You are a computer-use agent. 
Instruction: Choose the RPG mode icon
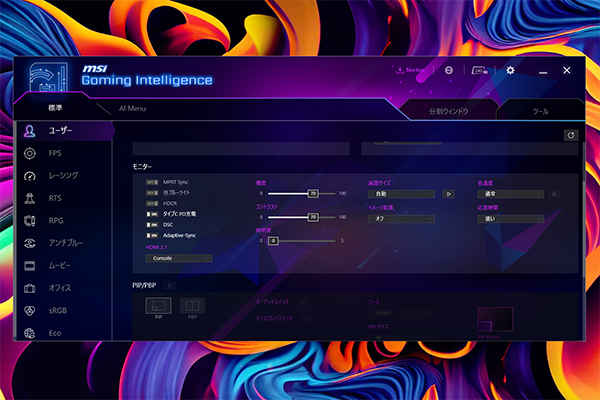(30, 220)
